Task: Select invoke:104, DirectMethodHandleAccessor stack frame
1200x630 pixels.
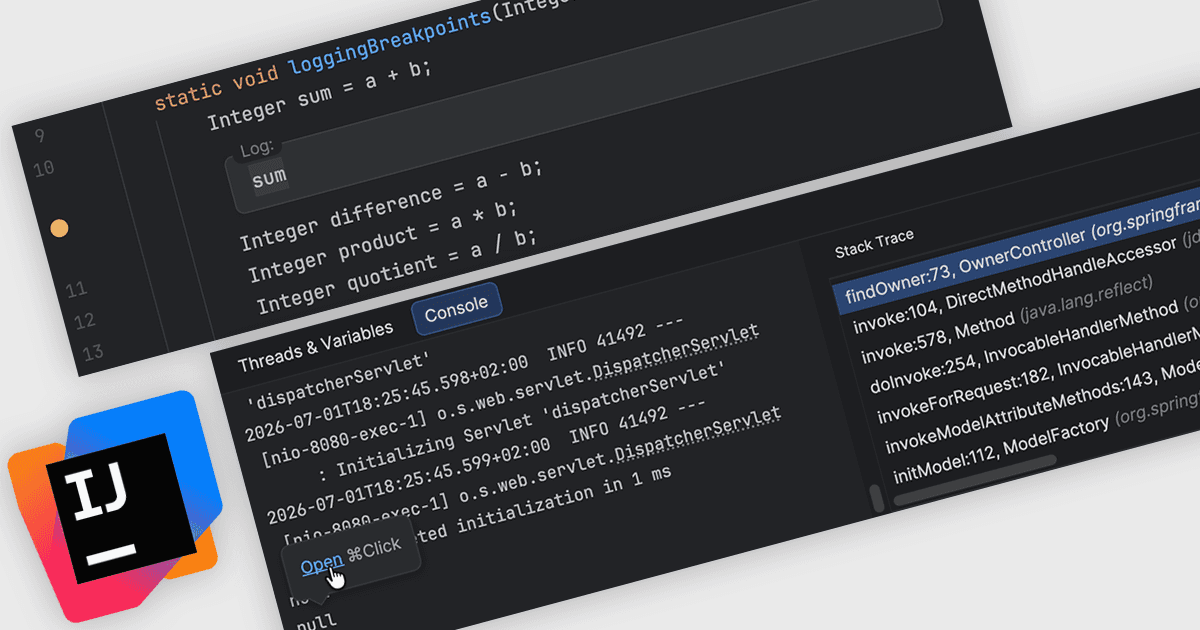Action: pyautogui.click(x=1024, y=286)
